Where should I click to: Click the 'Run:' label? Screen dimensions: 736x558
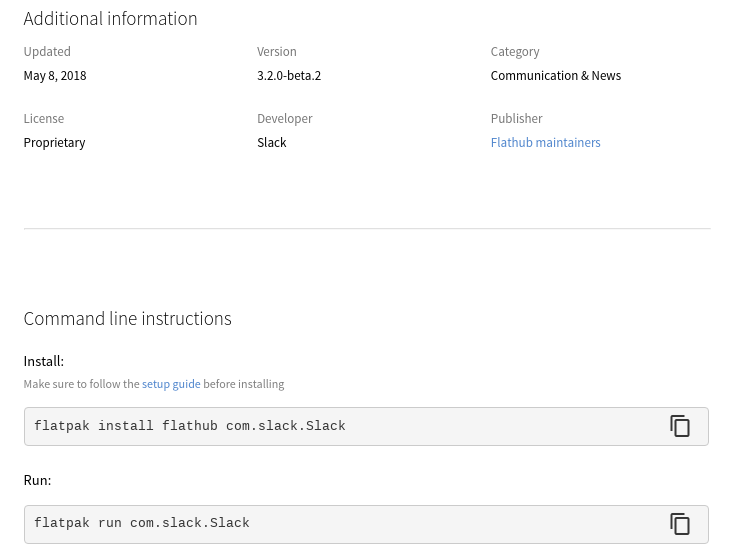37,481
